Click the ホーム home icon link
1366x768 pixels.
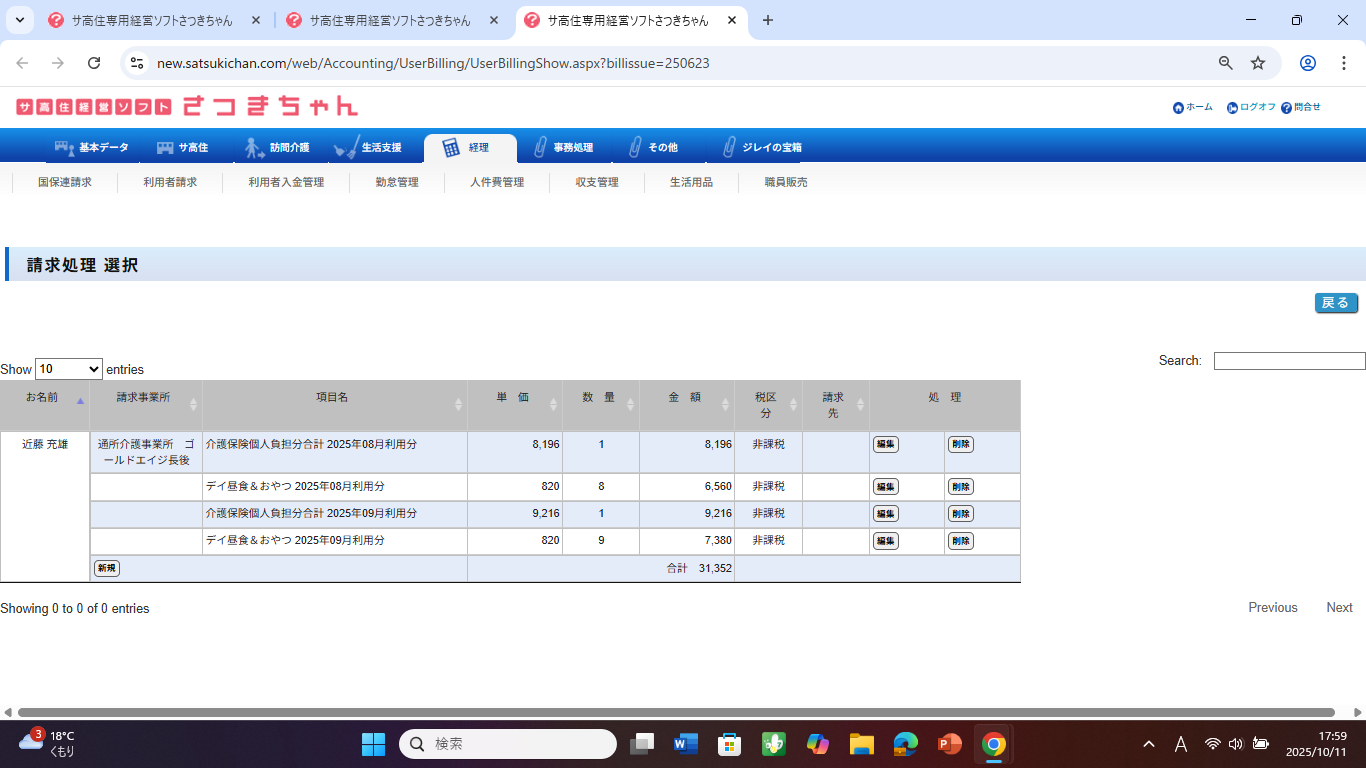(x=1178, y=108)
